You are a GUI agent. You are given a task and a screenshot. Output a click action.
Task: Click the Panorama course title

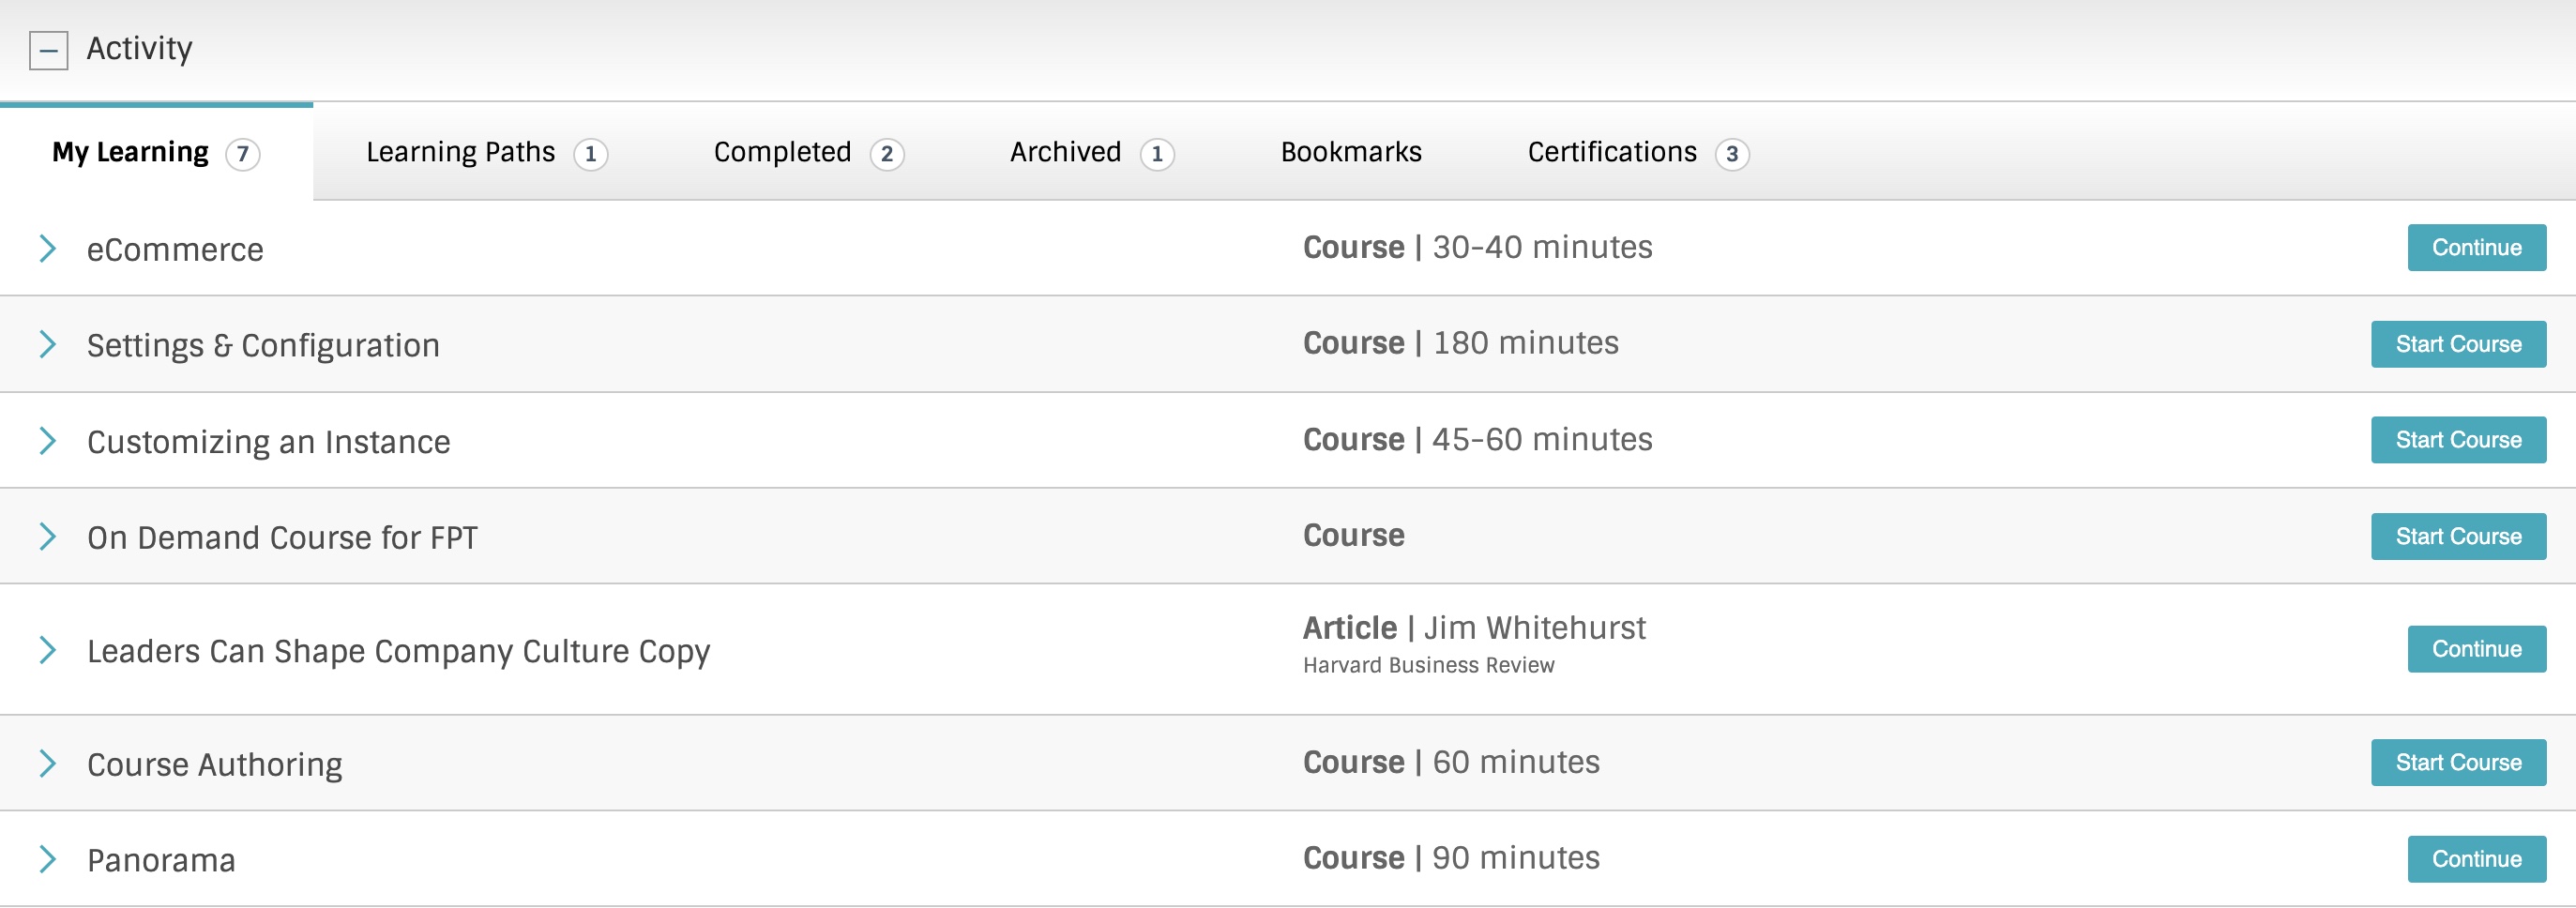pos(161,860)
